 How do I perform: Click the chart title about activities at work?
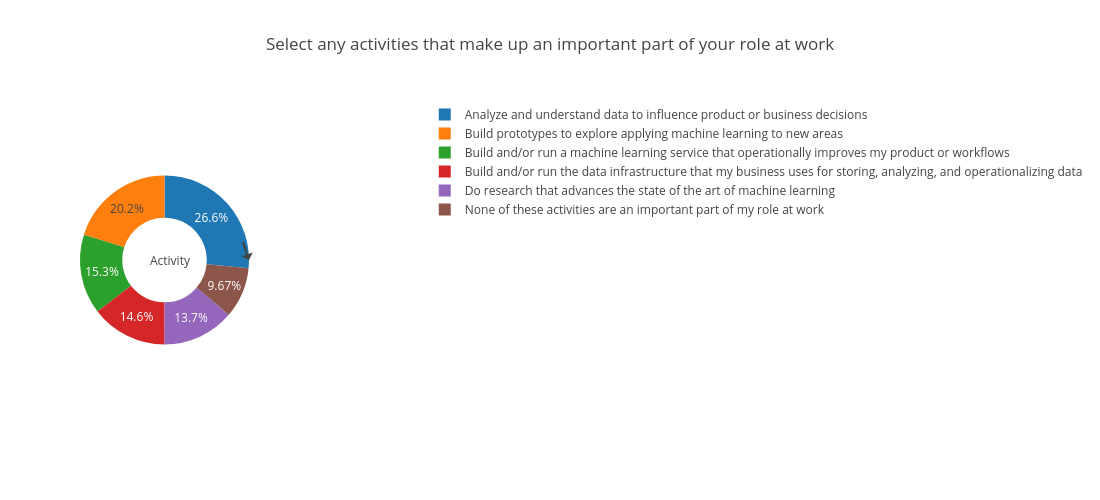tap(549, 44)
